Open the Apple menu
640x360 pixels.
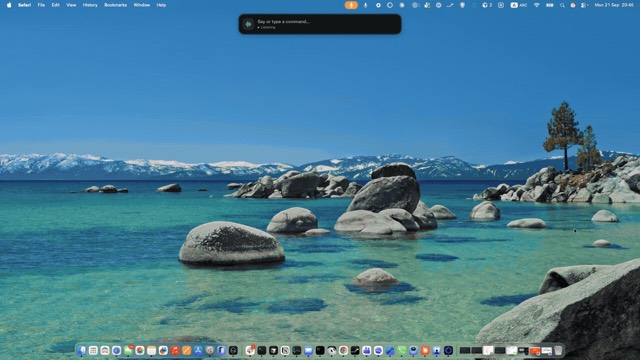click(9, 5)
